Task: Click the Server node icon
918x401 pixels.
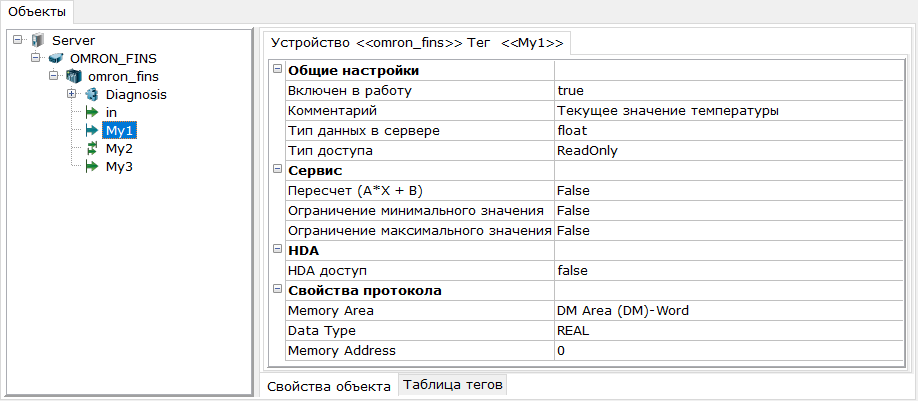Action: pos(38,40)
